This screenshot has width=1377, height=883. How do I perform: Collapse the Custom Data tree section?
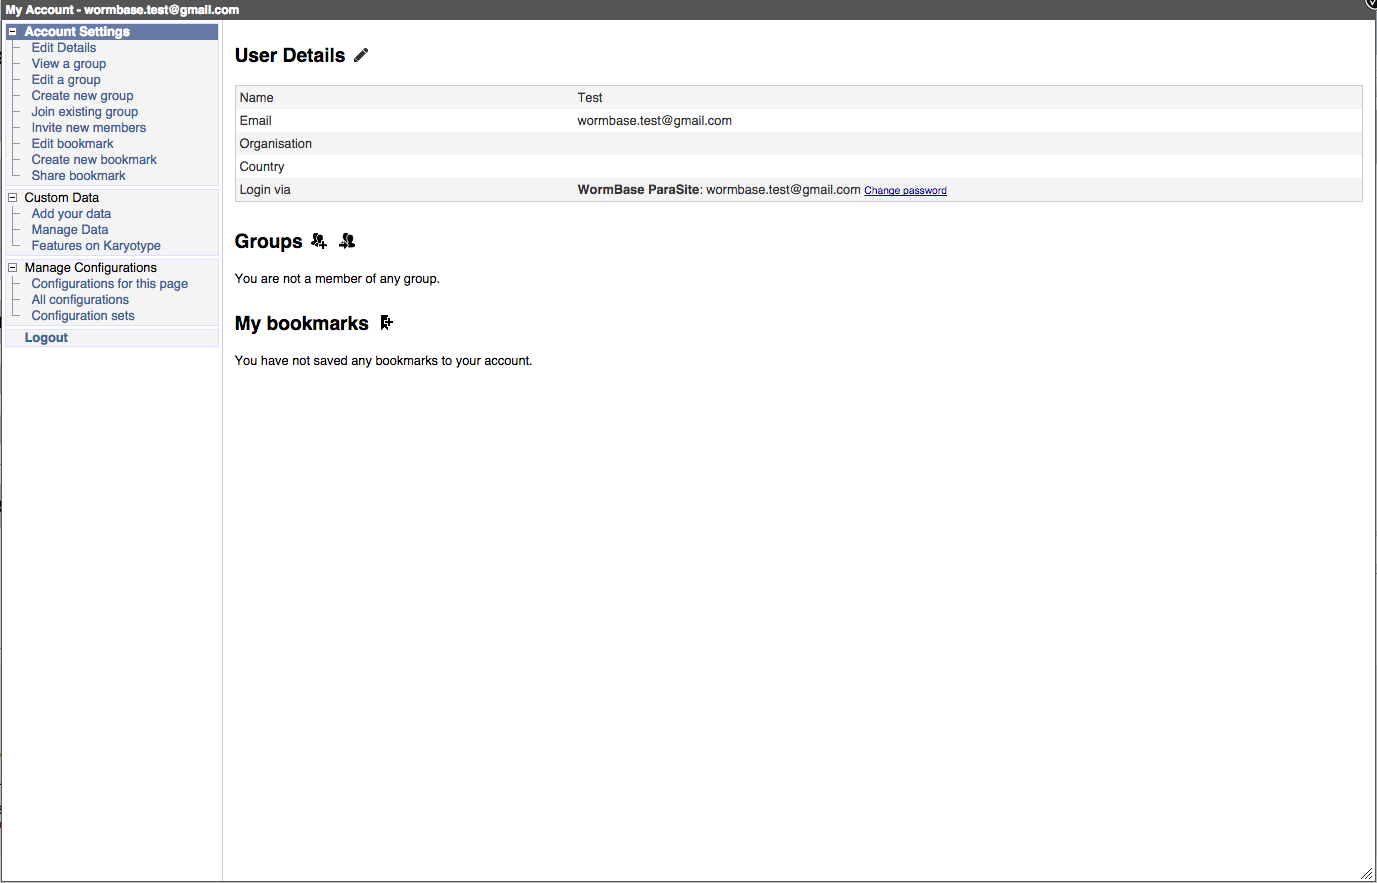[x=13, y=198]
